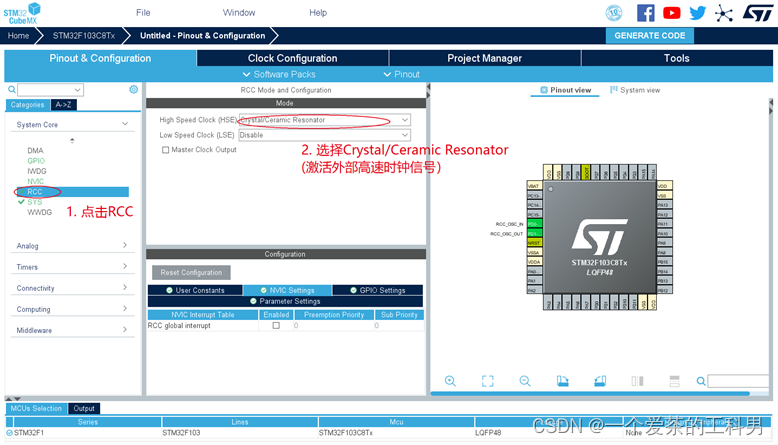
Task: Click the pinout horizontal scrollbar
Action: click(589, 393)
